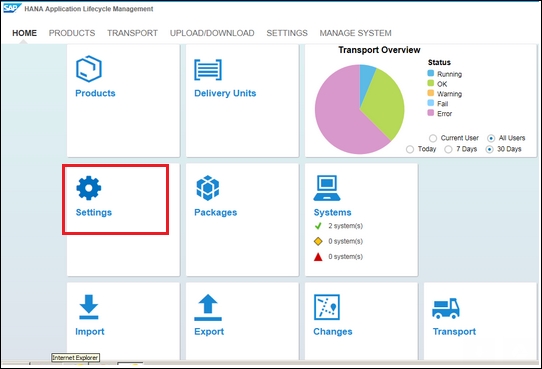Screen dimensions: 542x369
Task: Click the Fail status legend swatch
Action: pyautogui.click(x=431, y=103)
